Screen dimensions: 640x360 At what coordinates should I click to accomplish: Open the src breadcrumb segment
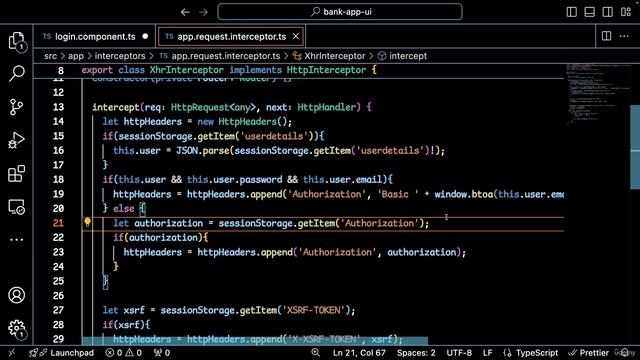(51, 56)
